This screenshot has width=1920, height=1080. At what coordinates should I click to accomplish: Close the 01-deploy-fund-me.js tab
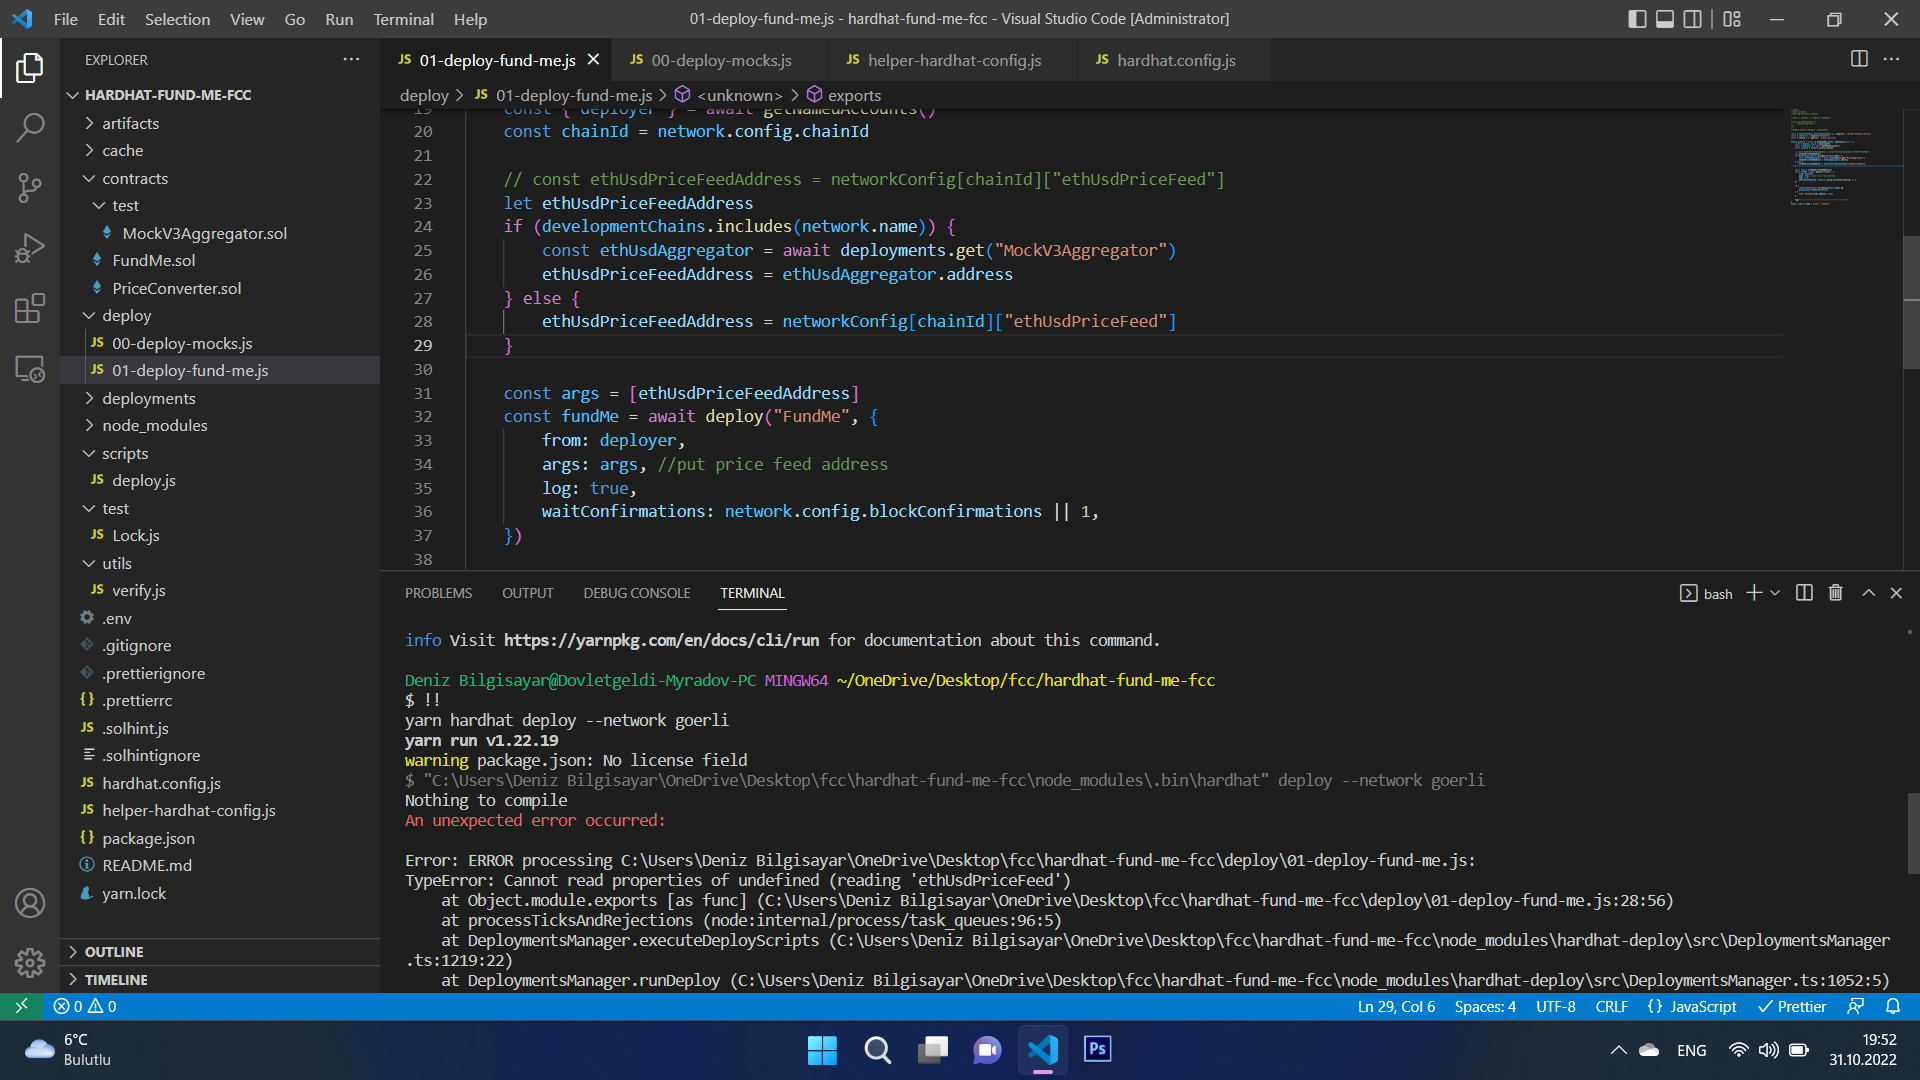click(593, 60)
